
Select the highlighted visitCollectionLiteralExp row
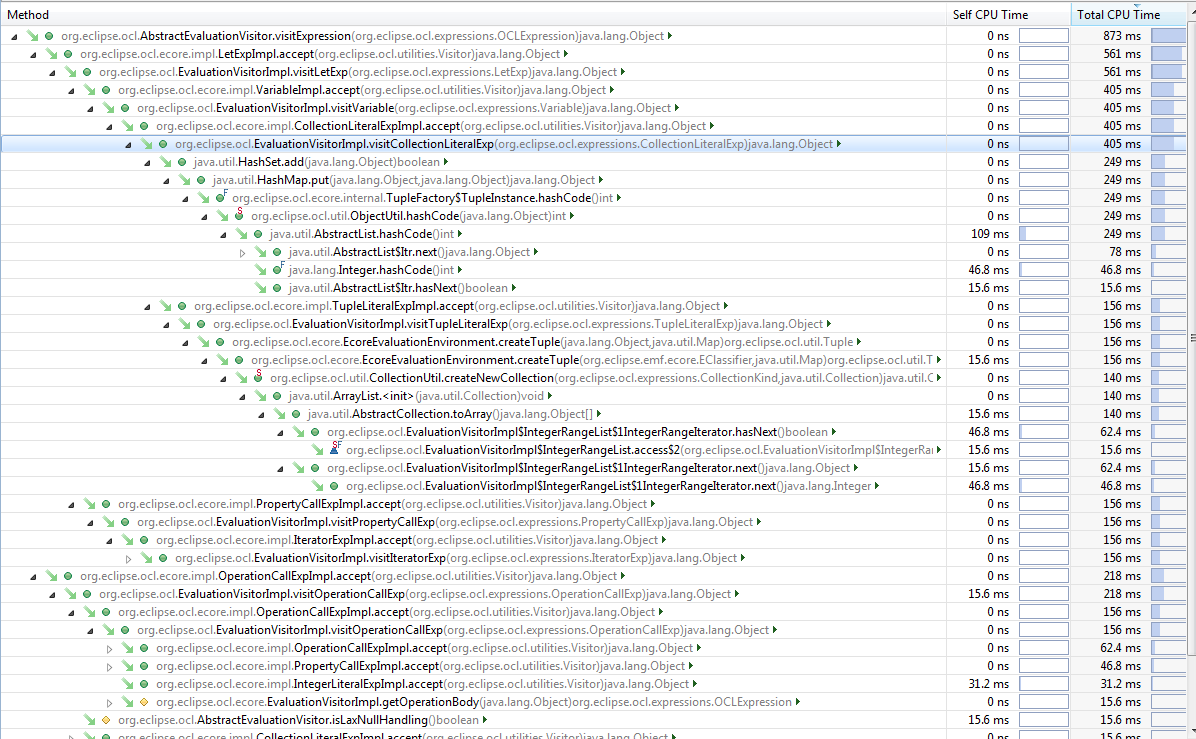click(500, 144)
